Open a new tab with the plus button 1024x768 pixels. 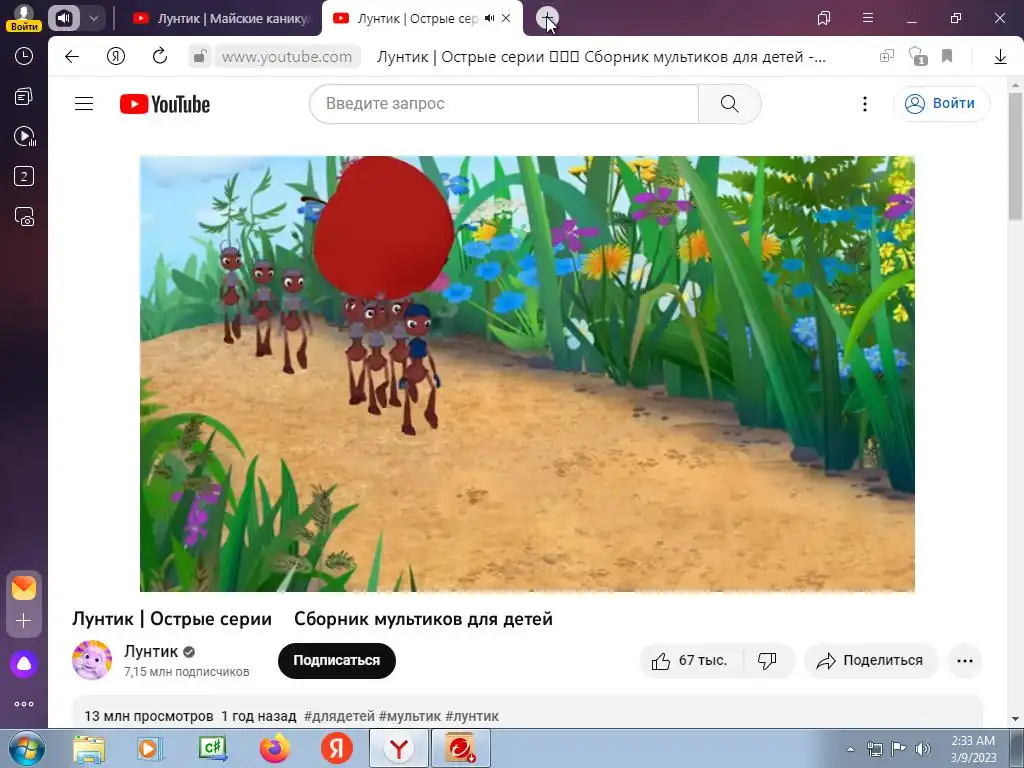pyautogui.click(x=547, y=18)
